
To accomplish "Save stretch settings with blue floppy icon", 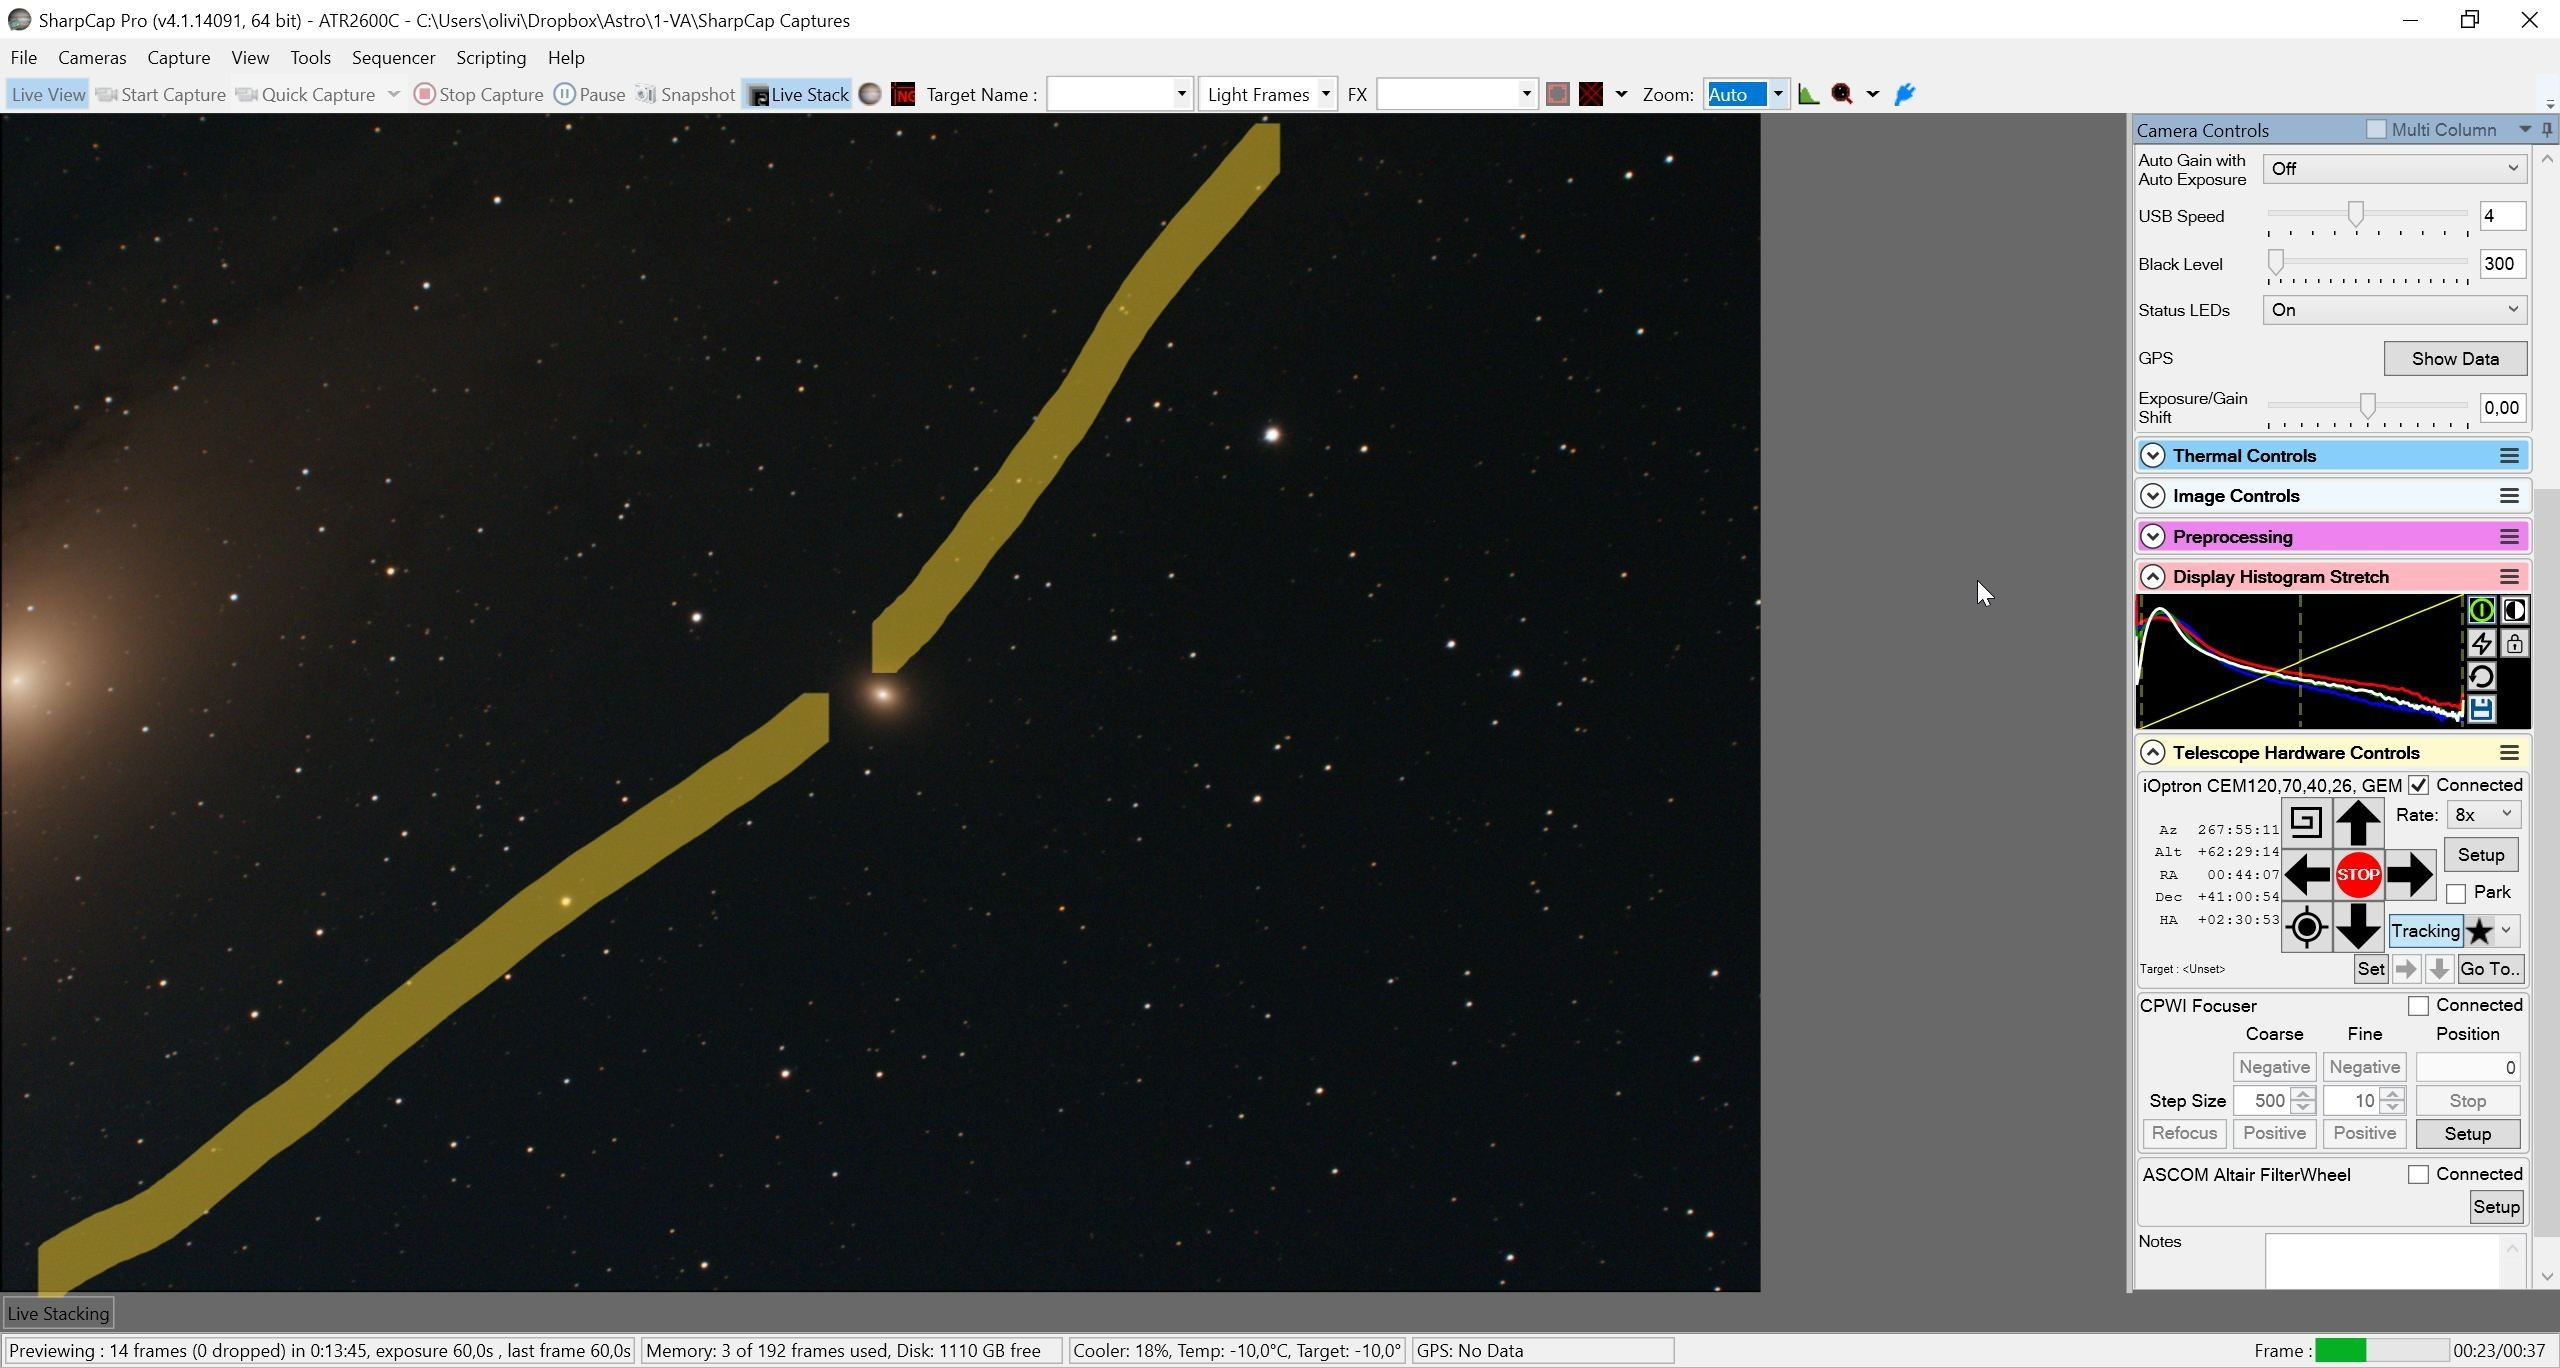I will [2481, 709].
